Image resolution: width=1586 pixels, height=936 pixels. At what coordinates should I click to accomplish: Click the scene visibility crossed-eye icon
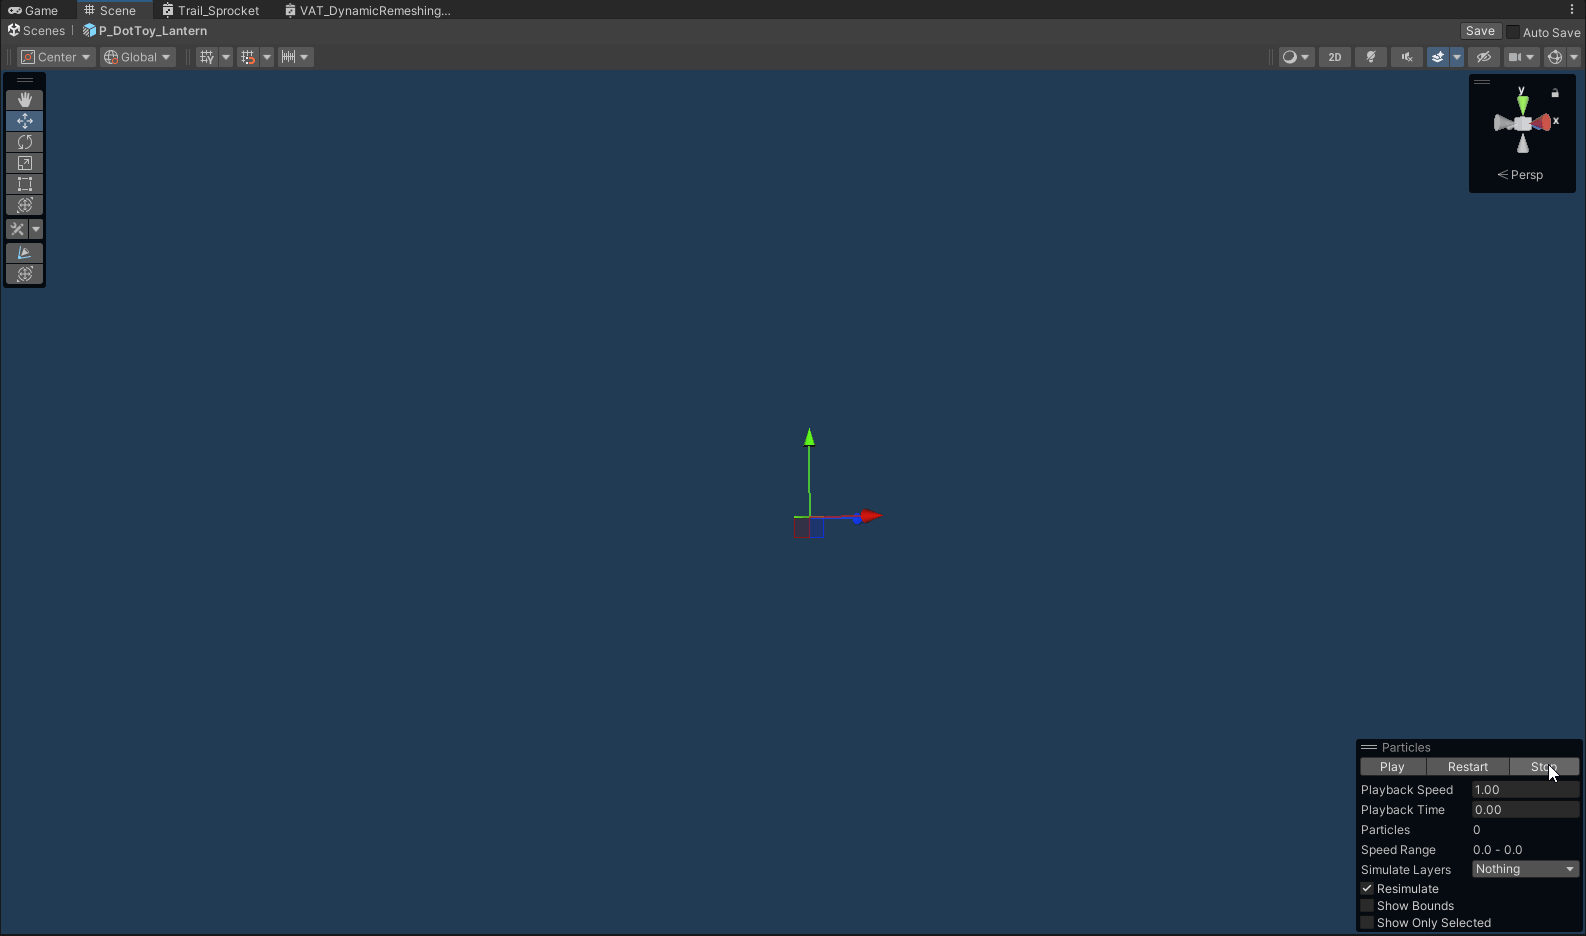point(1484,57)
